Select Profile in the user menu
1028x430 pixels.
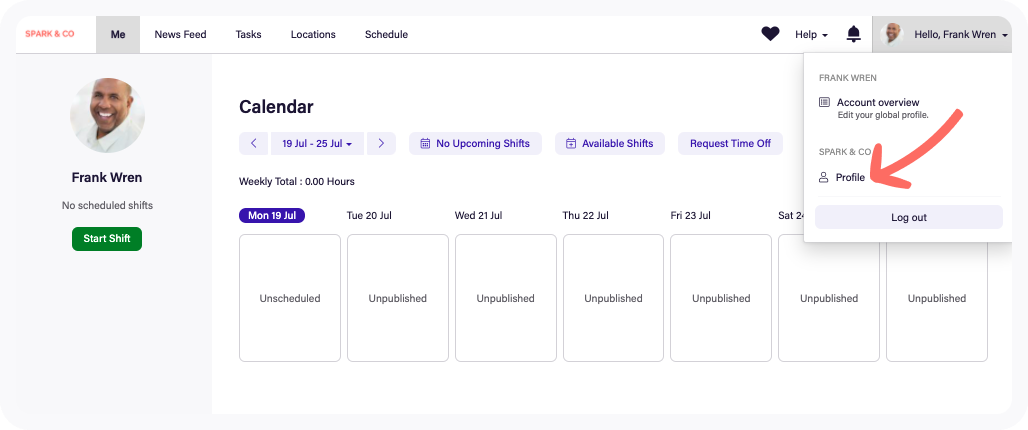point(850,178)
